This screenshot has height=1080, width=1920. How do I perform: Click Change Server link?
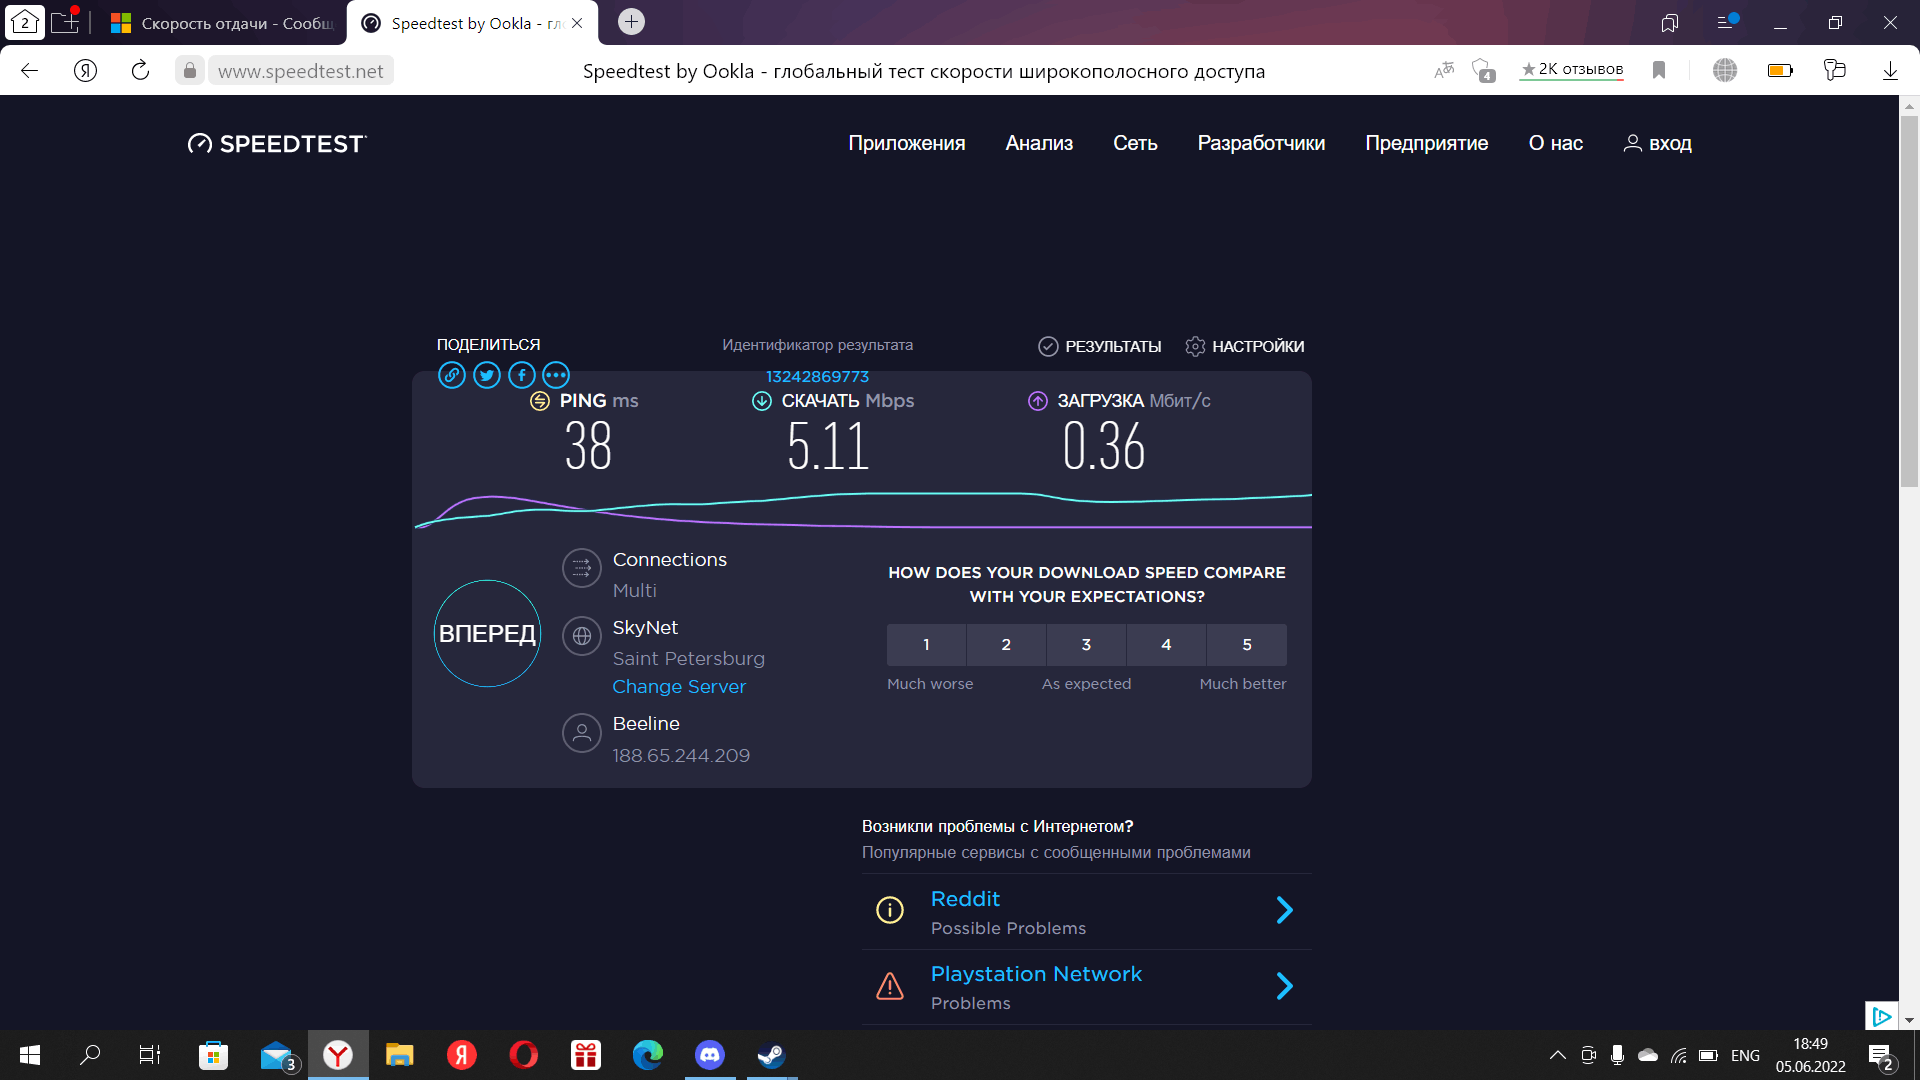point(679,686)
